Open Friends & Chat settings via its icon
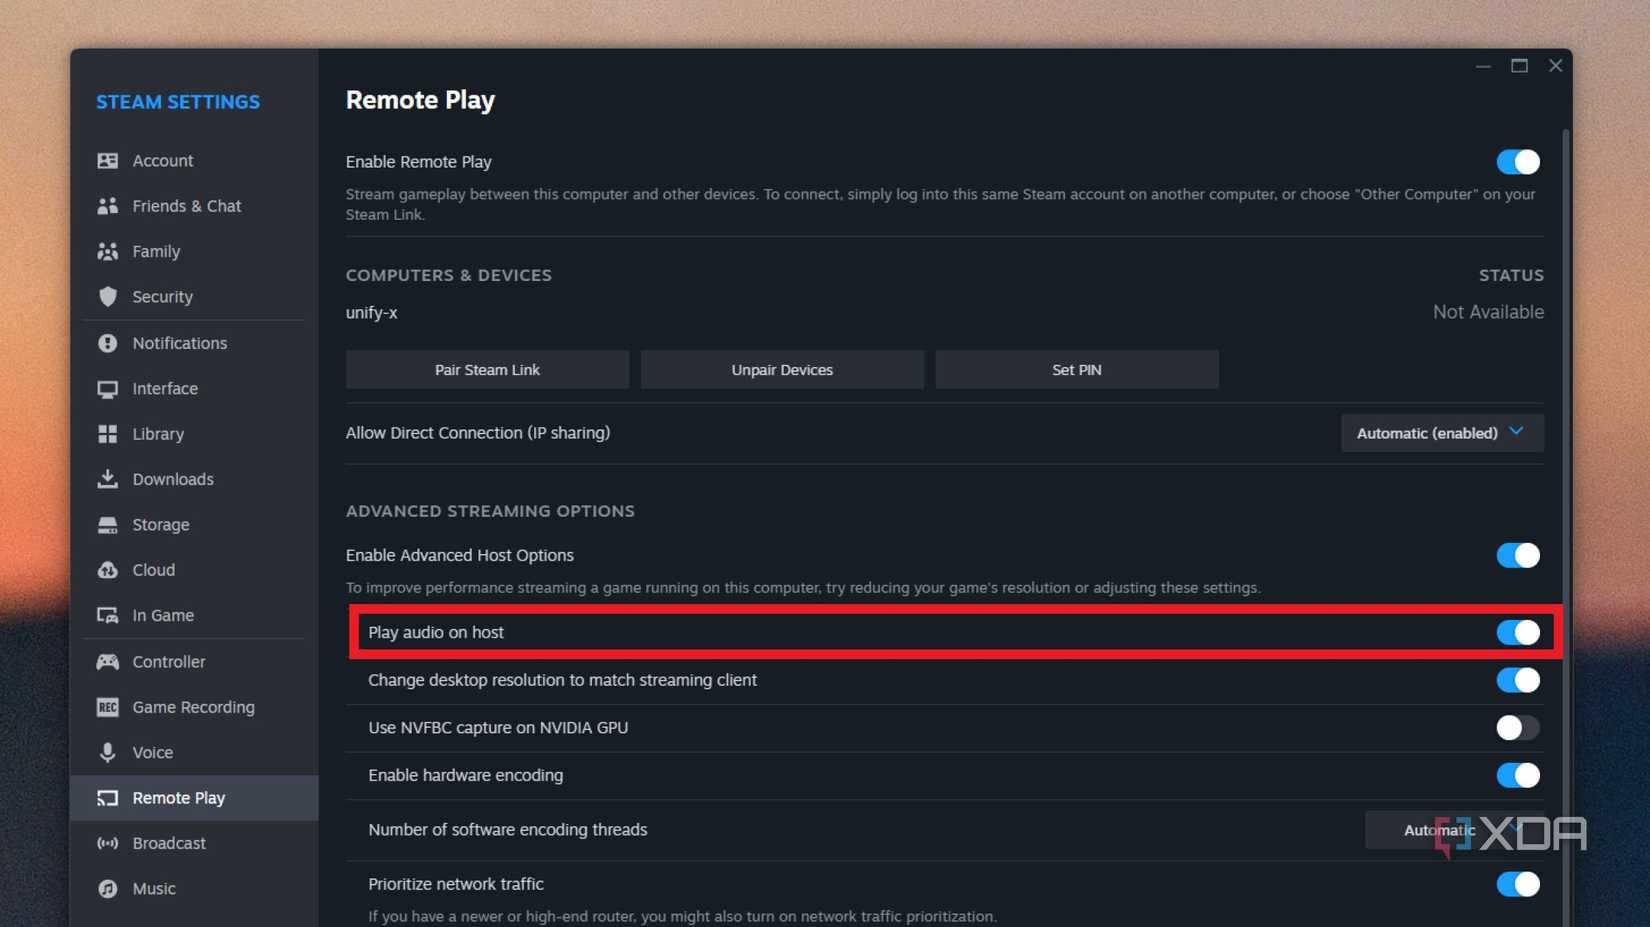Viewport: 1650px width, 927px height. click(108, 206)
